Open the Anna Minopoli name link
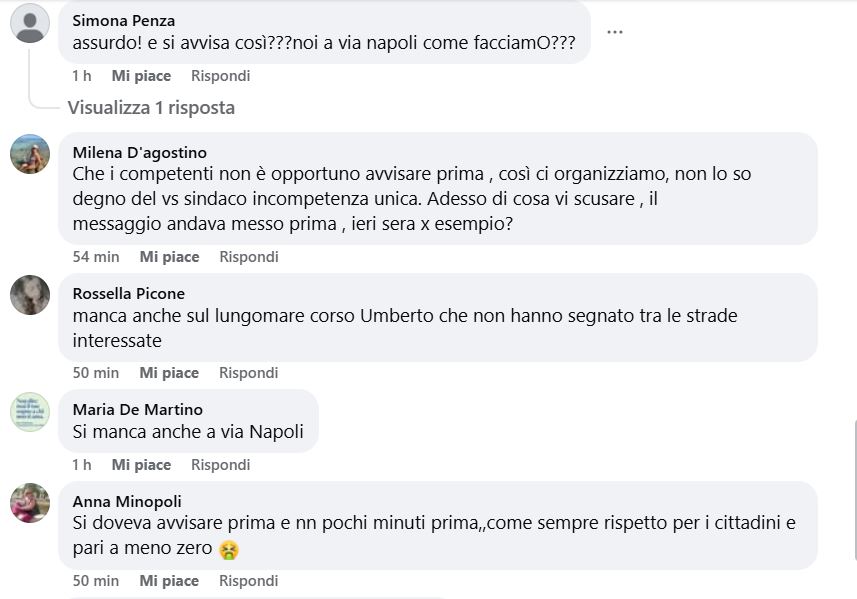Image resolution: width=857 pixels, height=599 pixels. (x=127, y=501)
